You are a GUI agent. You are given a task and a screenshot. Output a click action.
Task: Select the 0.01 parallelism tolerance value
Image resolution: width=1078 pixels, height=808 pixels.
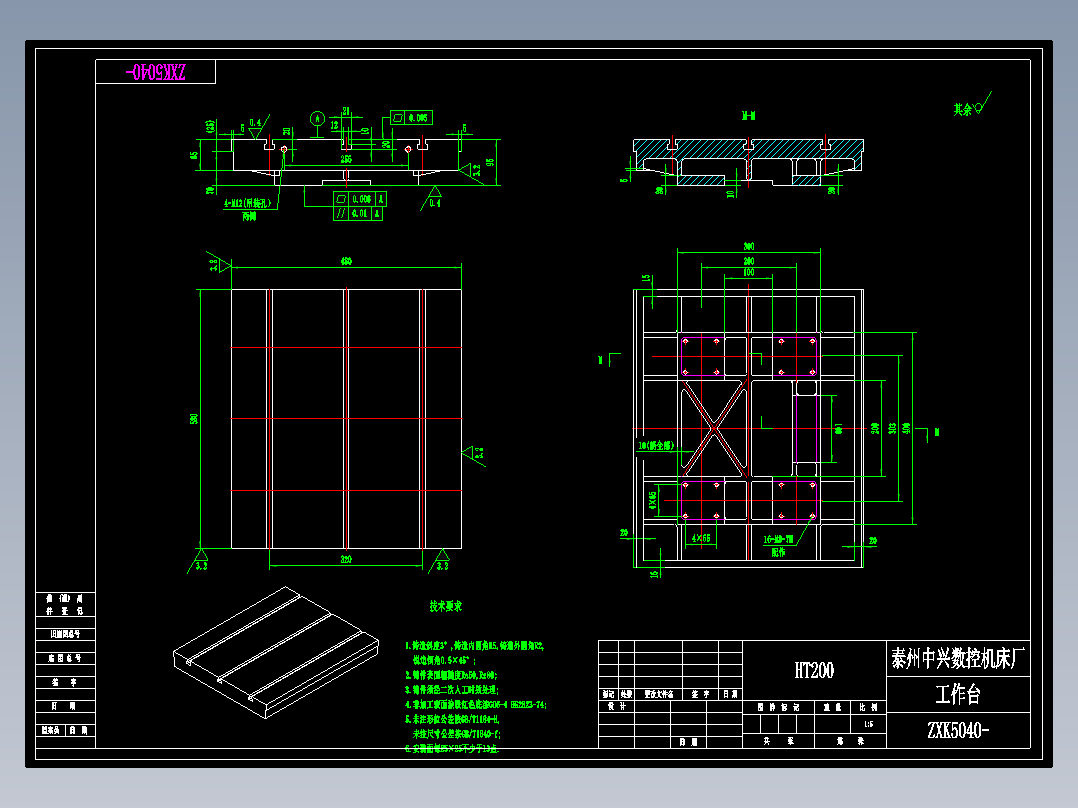pyautogui.click(x=360, y=214)
